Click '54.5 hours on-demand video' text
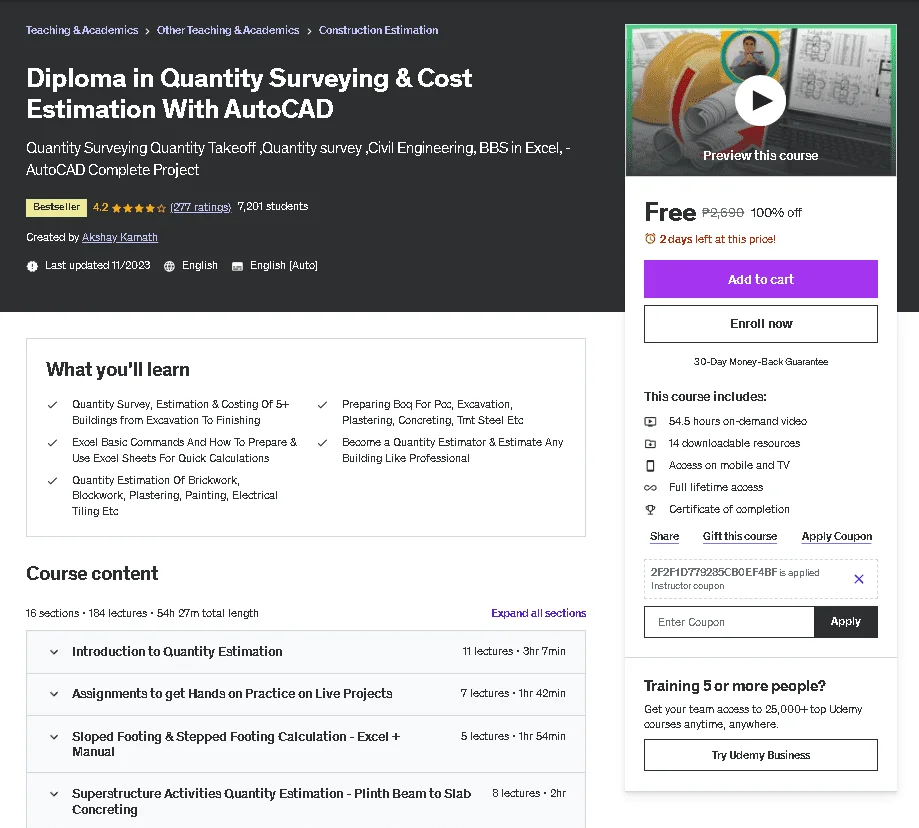The height and width of the screenshot is (828, 919). pos(737,421)
